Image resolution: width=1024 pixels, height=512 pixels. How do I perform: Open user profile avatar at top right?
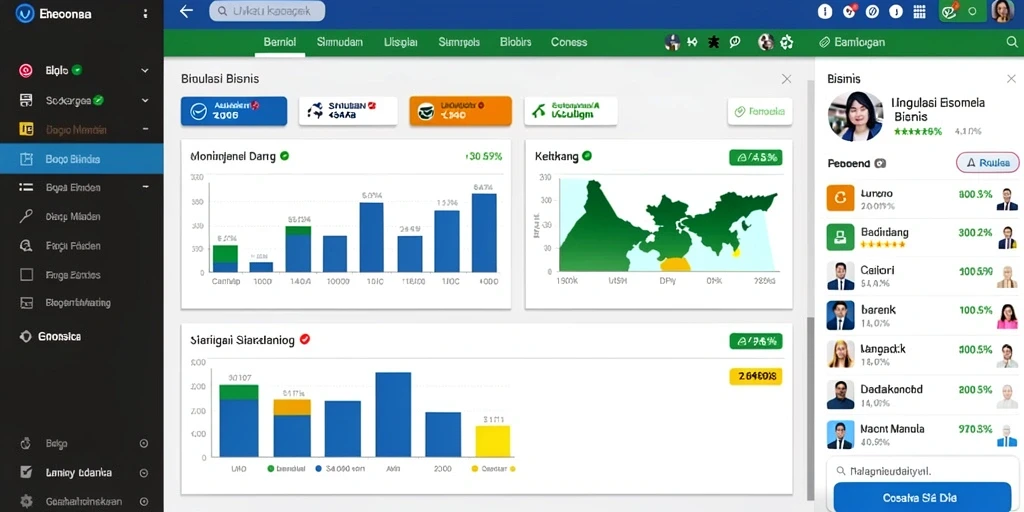tap(1002, 11)
